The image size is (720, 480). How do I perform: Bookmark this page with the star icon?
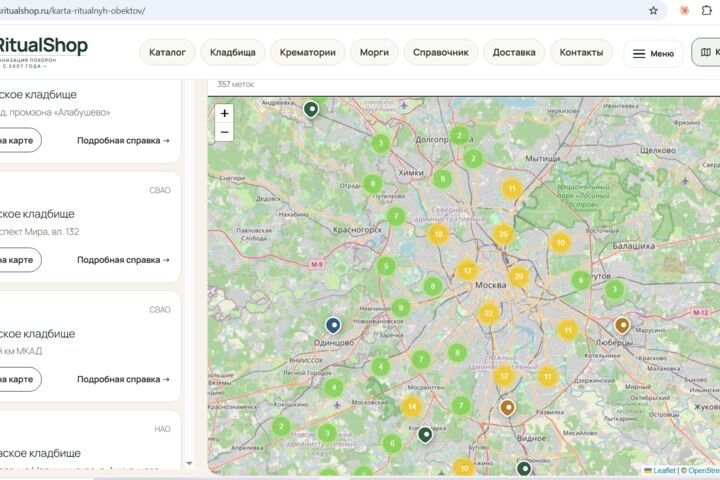[x=653, y=11]
